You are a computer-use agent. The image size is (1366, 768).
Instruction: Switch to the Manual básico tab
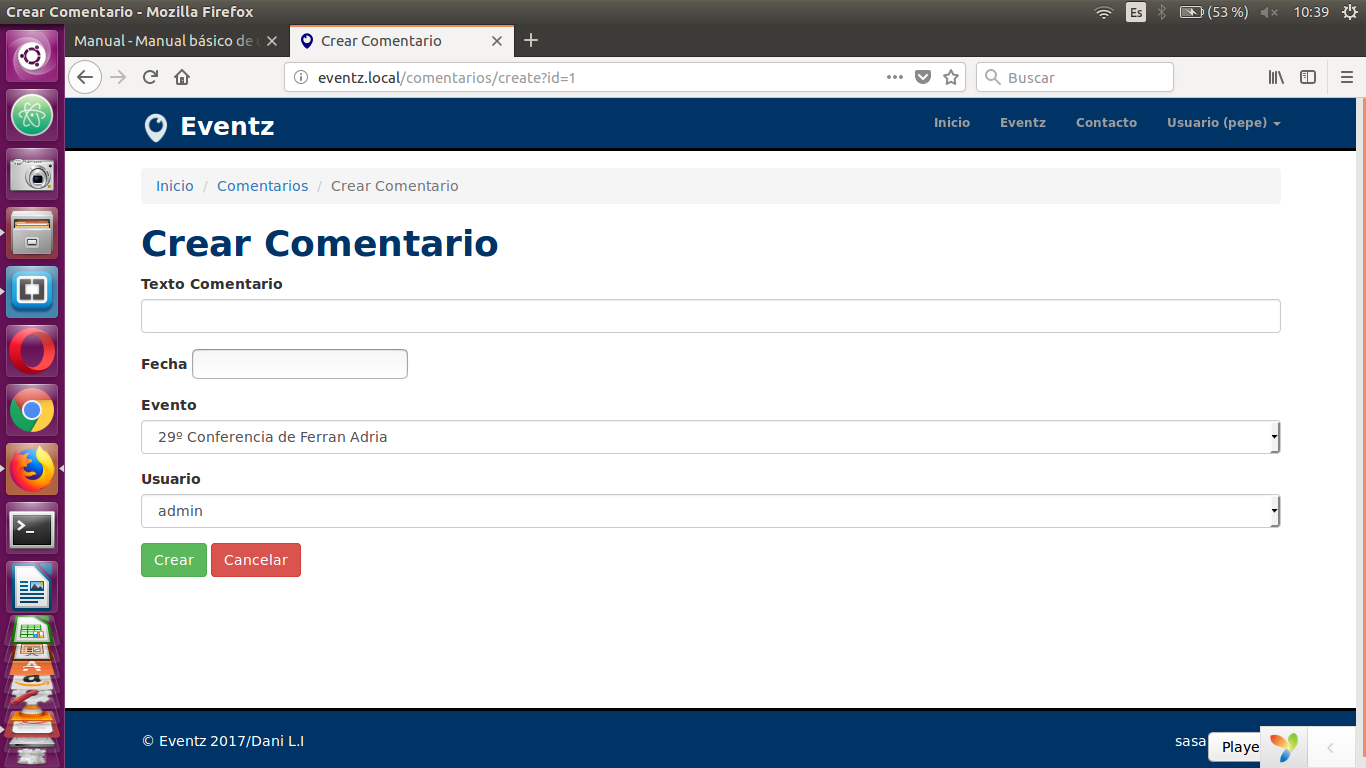pyautogui.click(x=166, y=41)
